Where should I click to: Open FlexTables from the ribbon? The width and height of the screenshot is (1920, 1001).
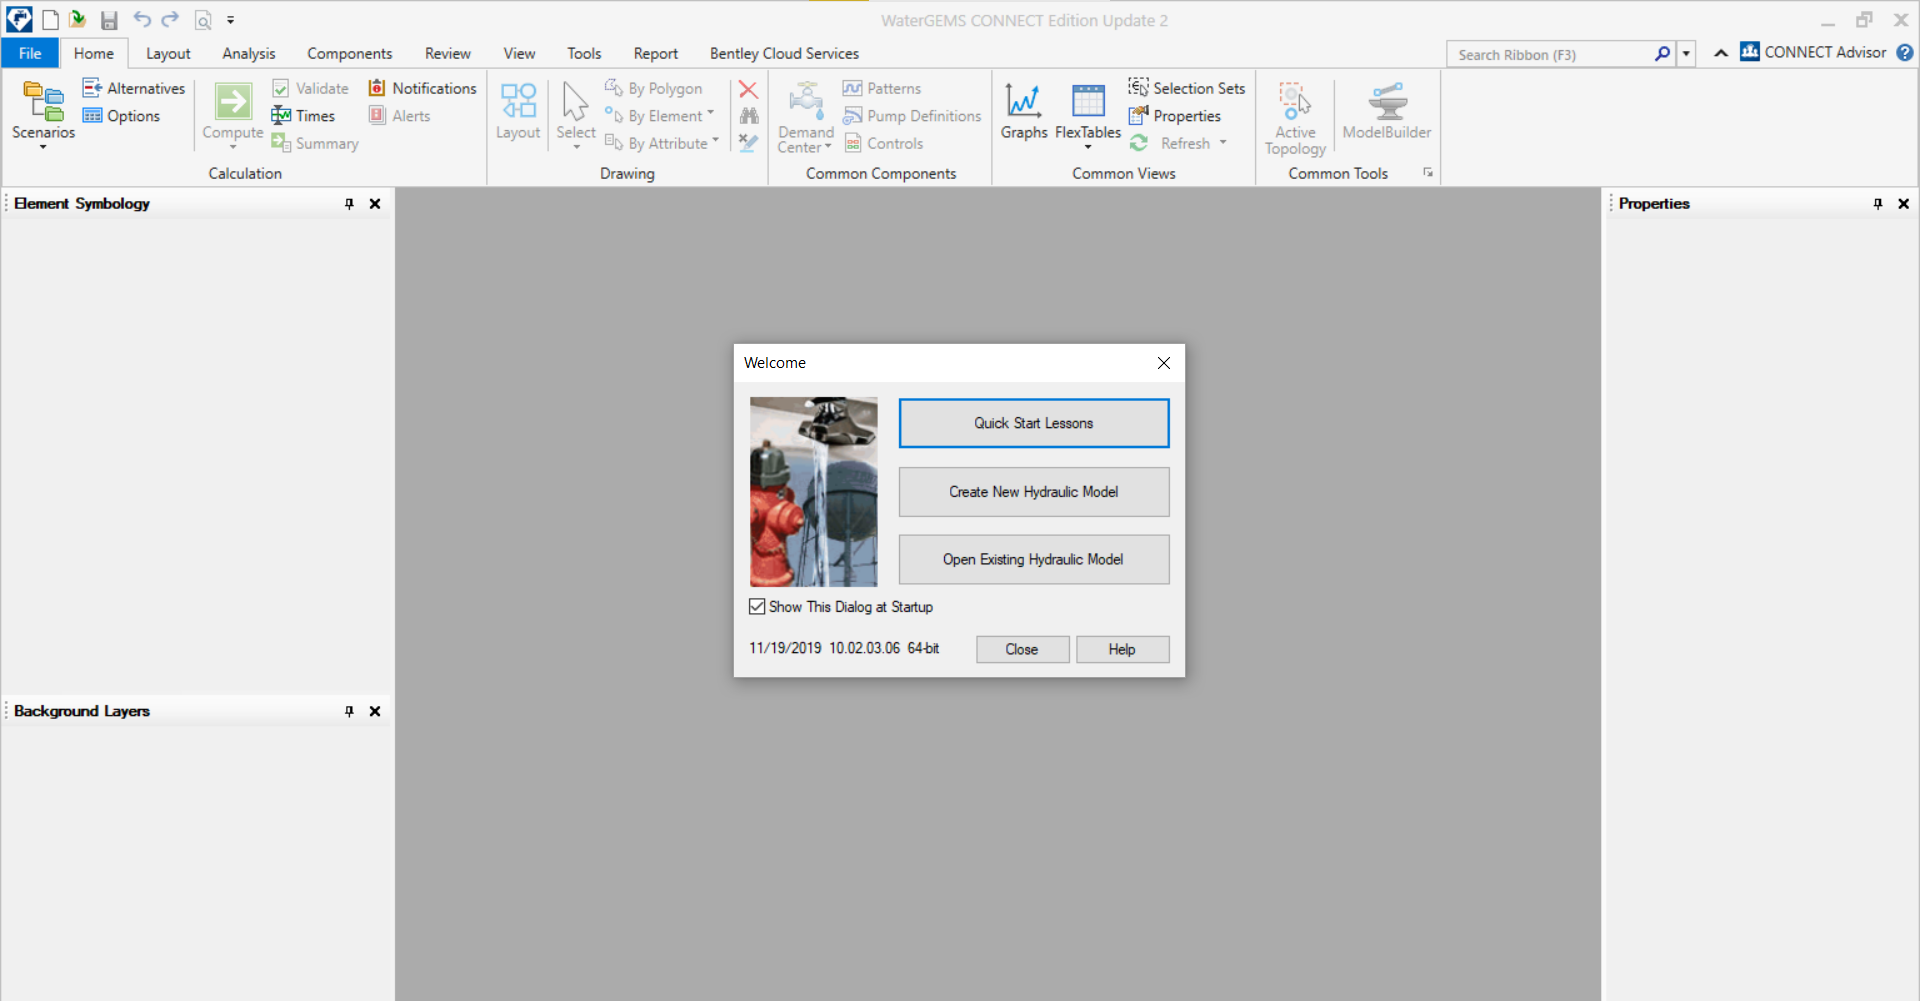1087,103
